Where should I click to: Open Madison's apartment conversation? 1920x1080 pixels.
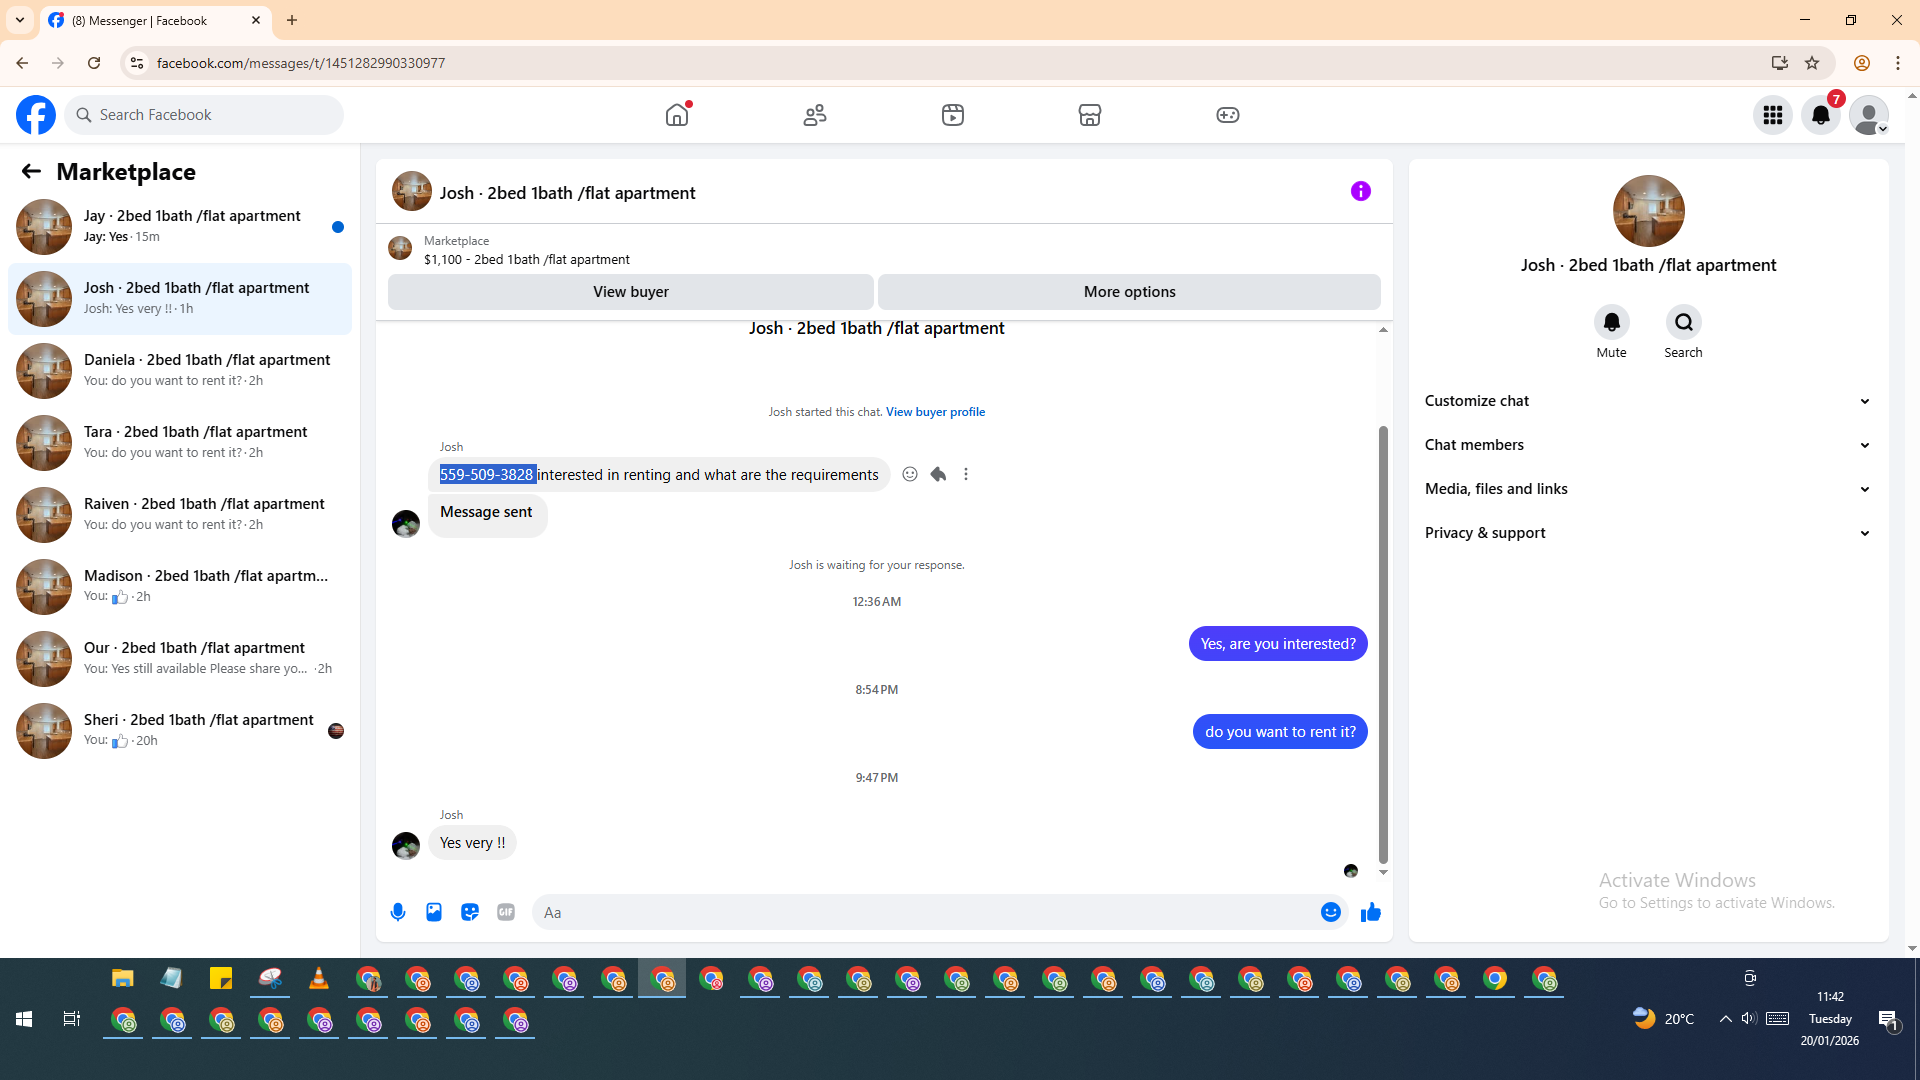coord(180,587)
